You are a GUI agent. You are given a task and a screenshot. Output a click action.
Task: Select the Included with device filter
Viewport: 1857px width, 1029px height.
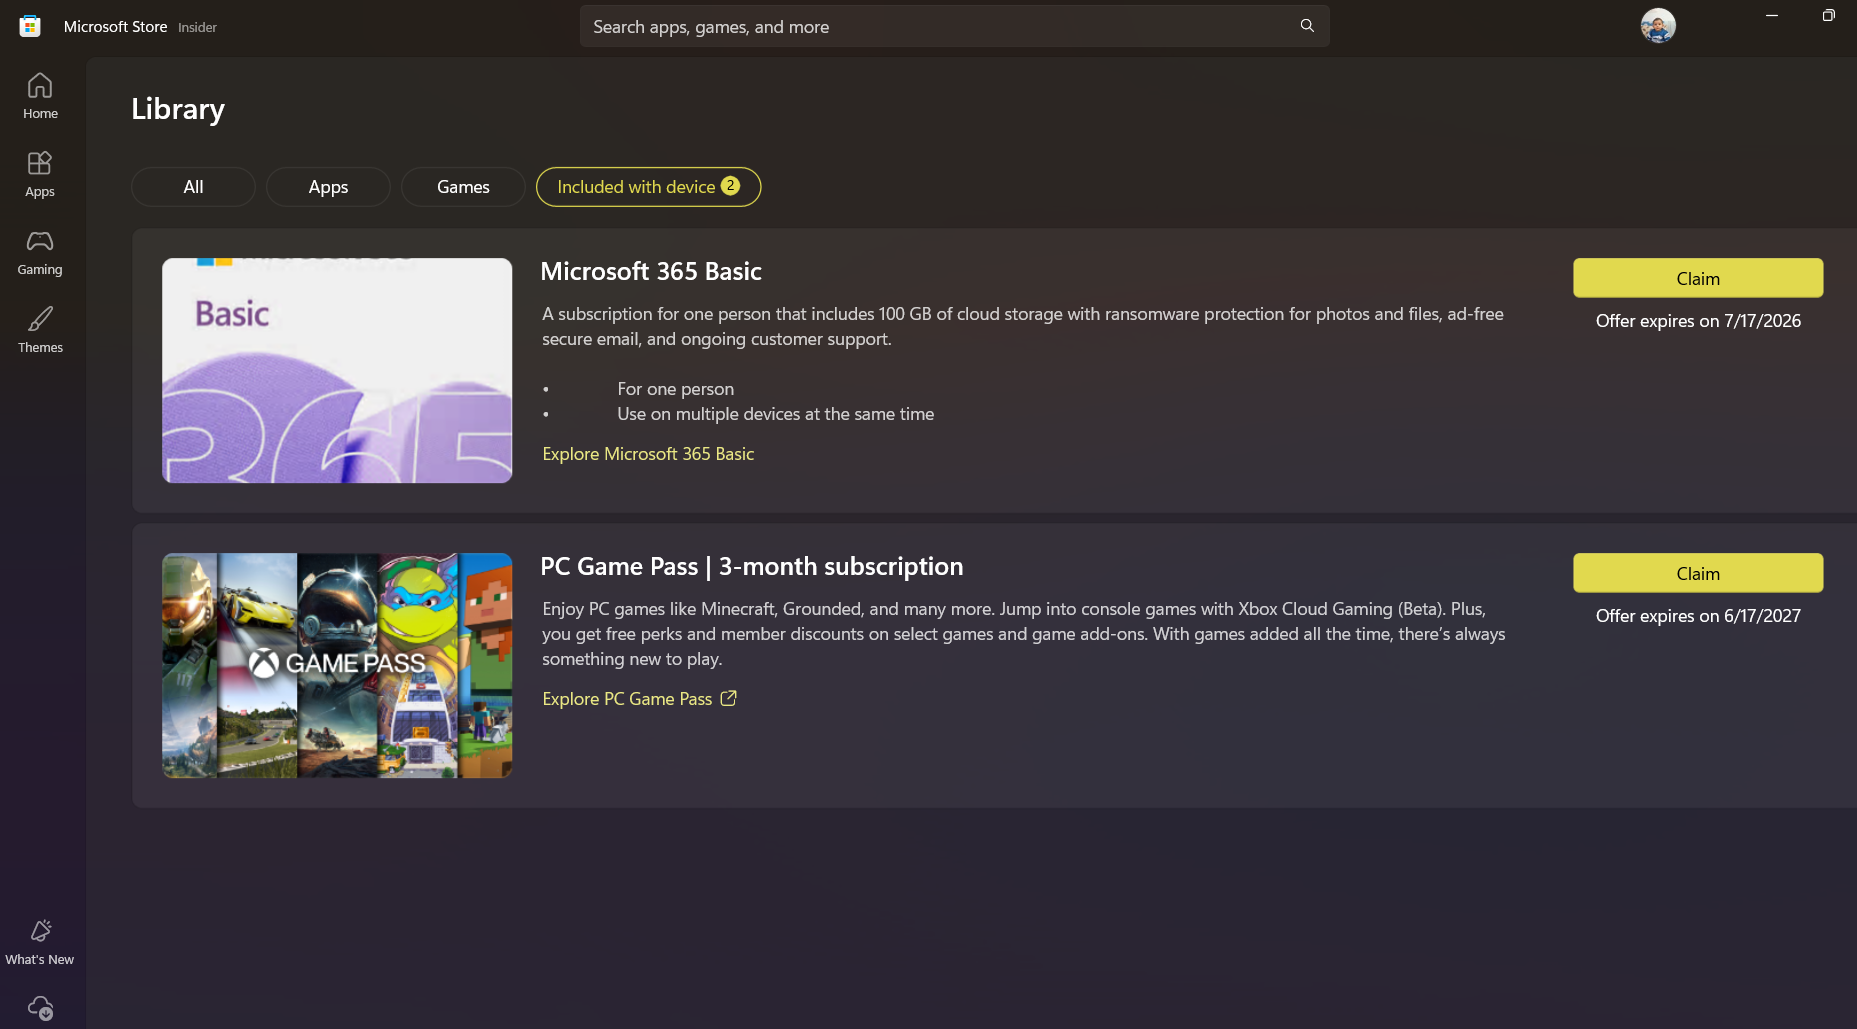648,187
